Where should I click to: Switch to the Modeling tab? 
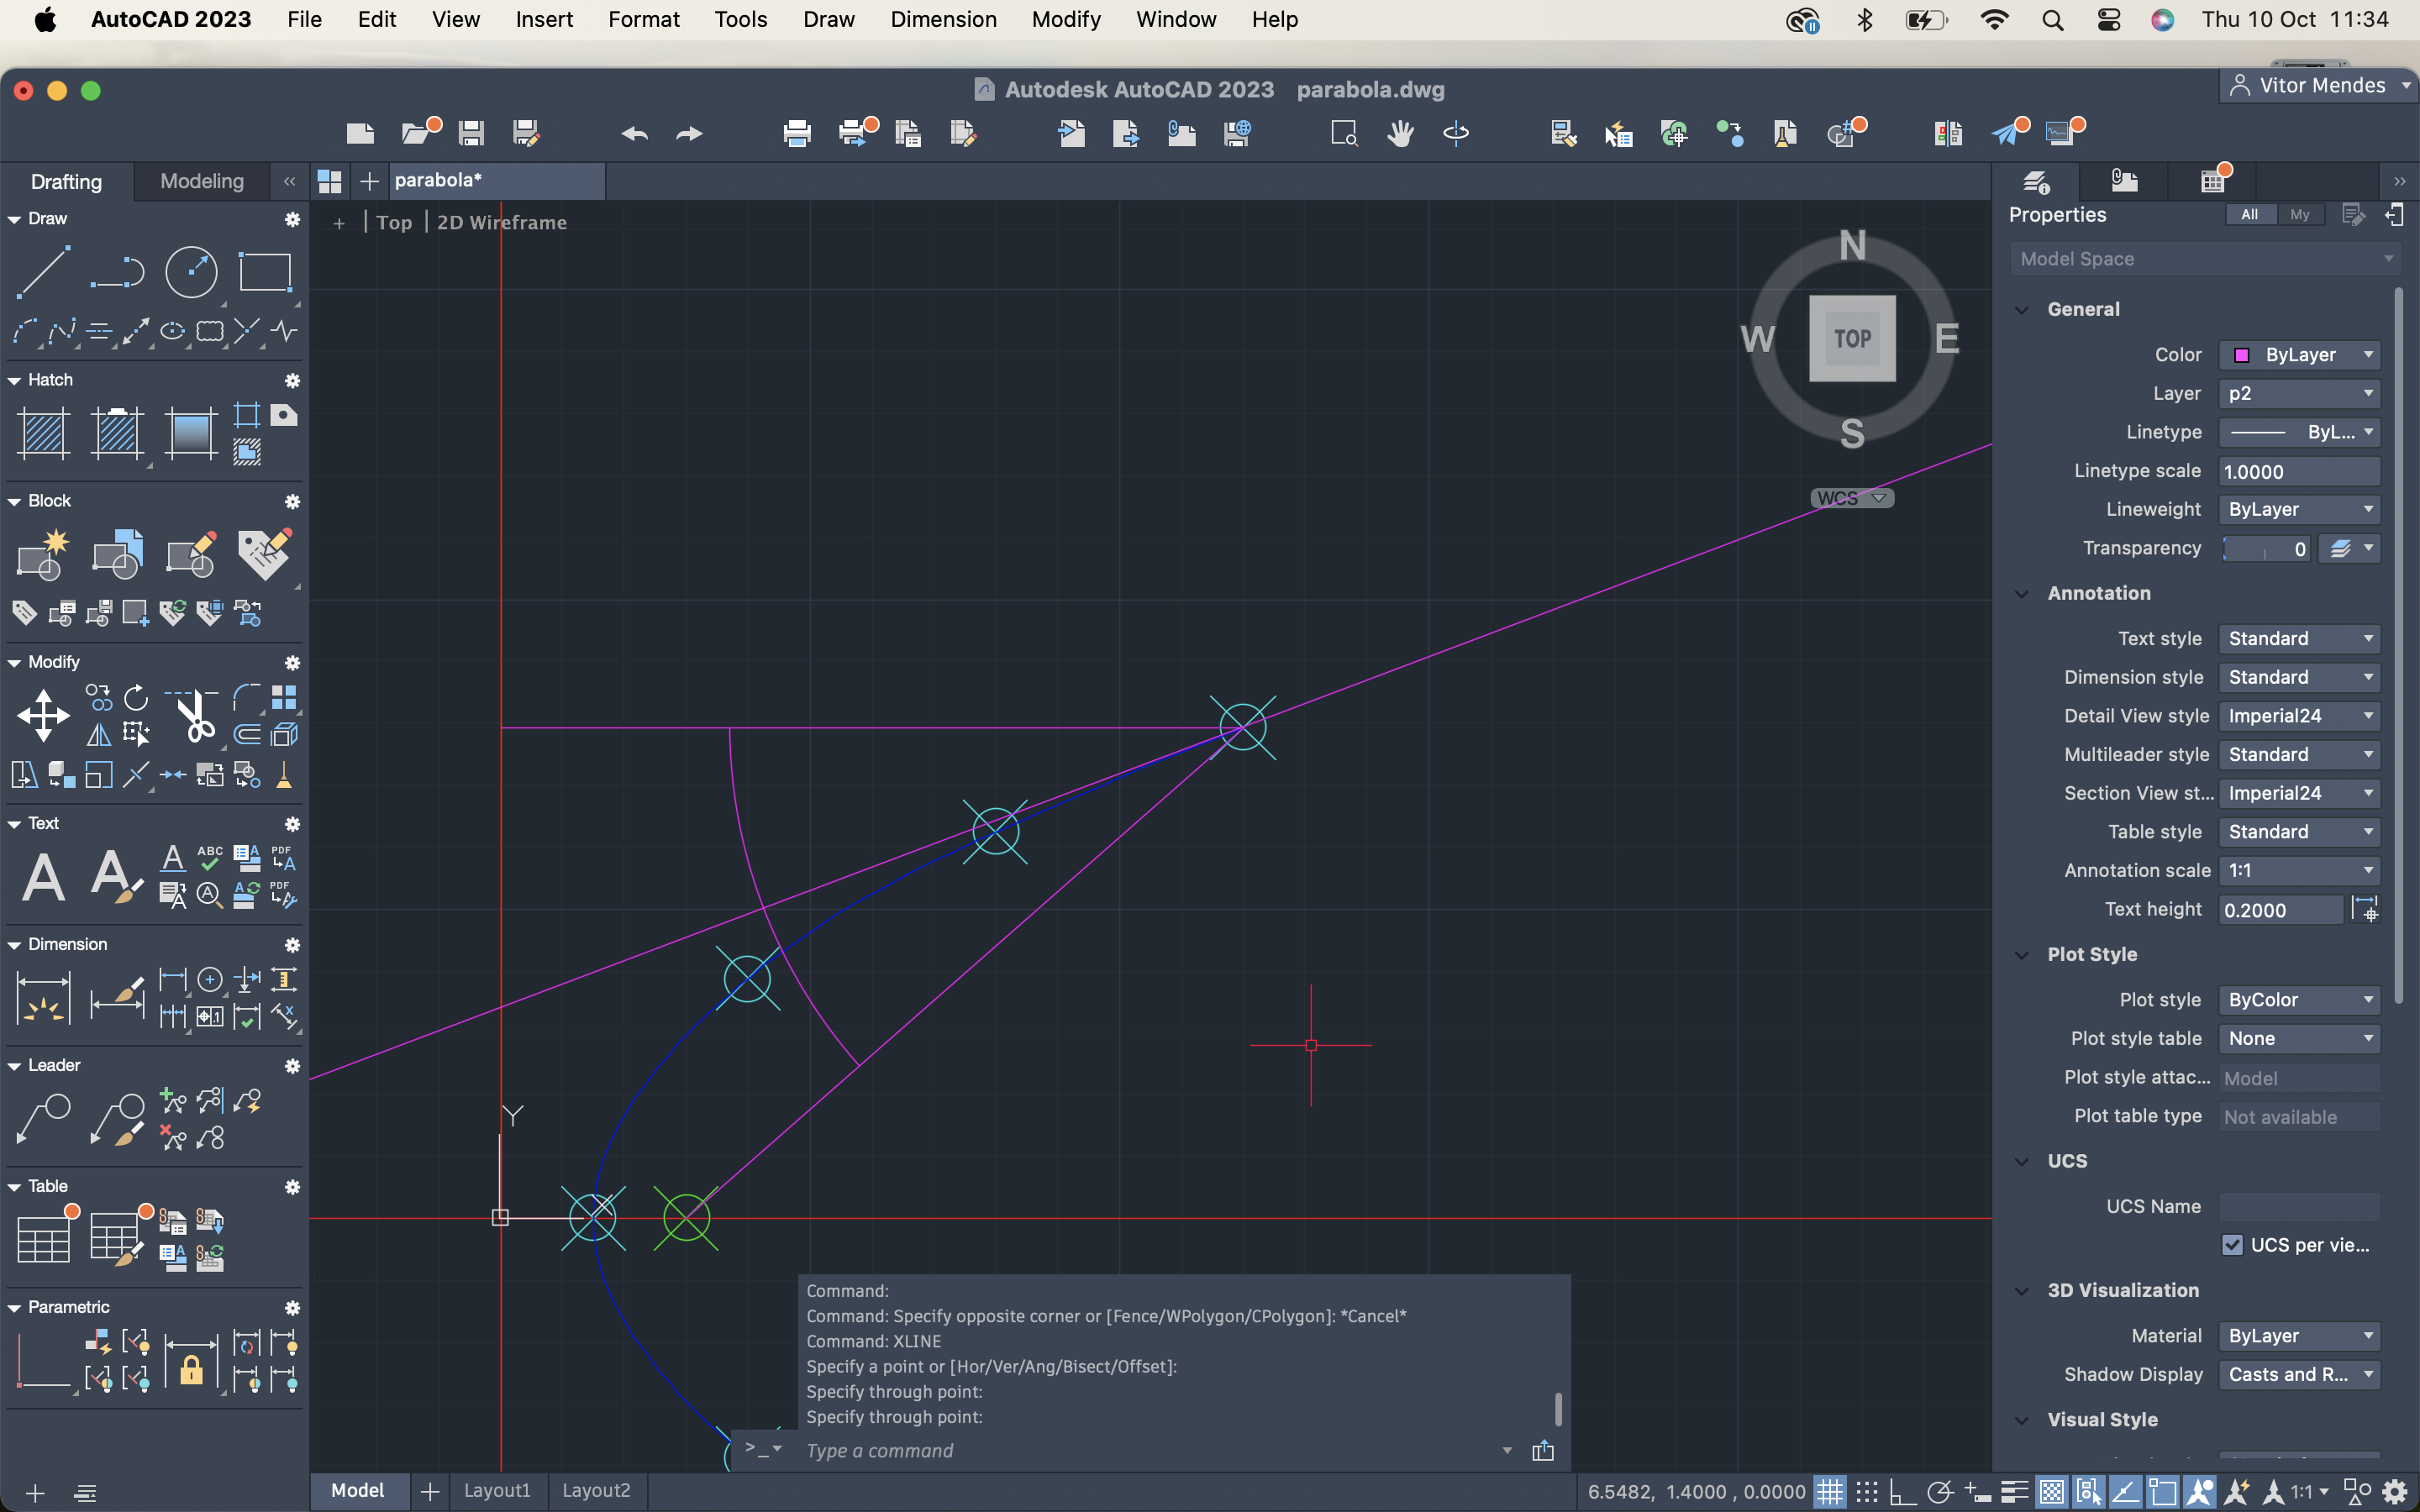(x=202, y=181)
